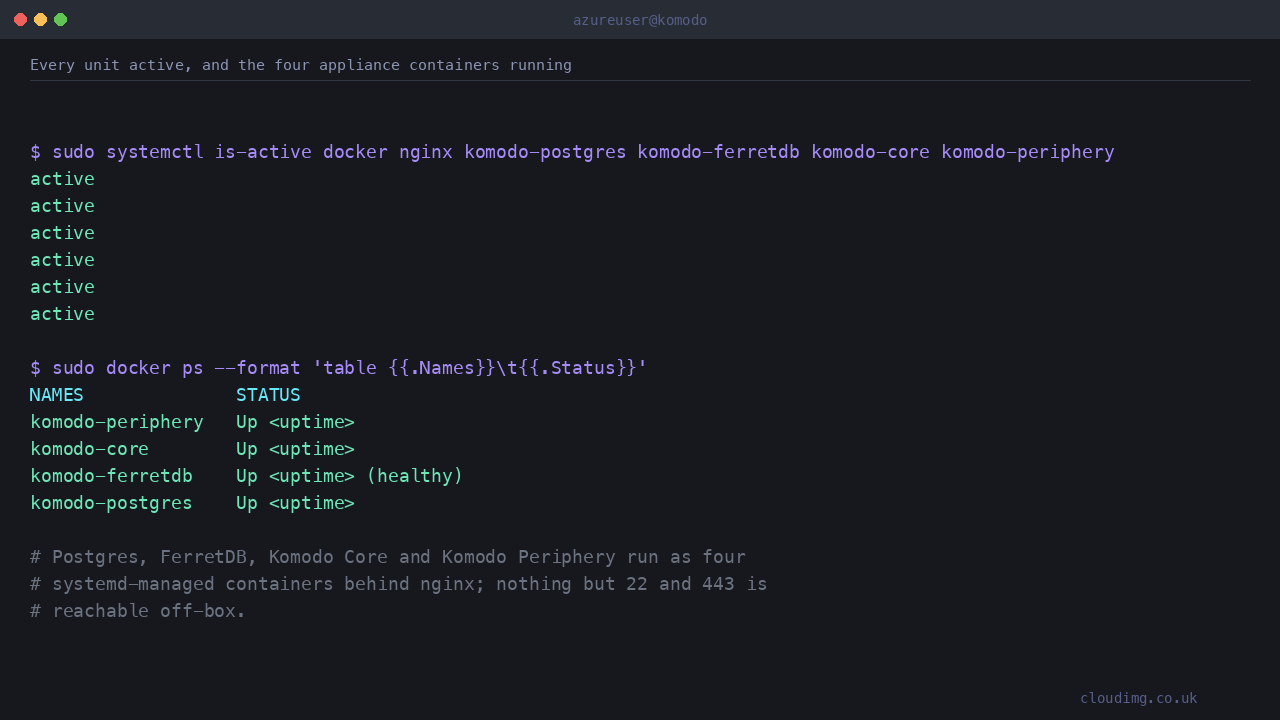Click the komodo-postgres container name in table
Viewport: 1280px width, 720px height.
(x=111, y=503)
